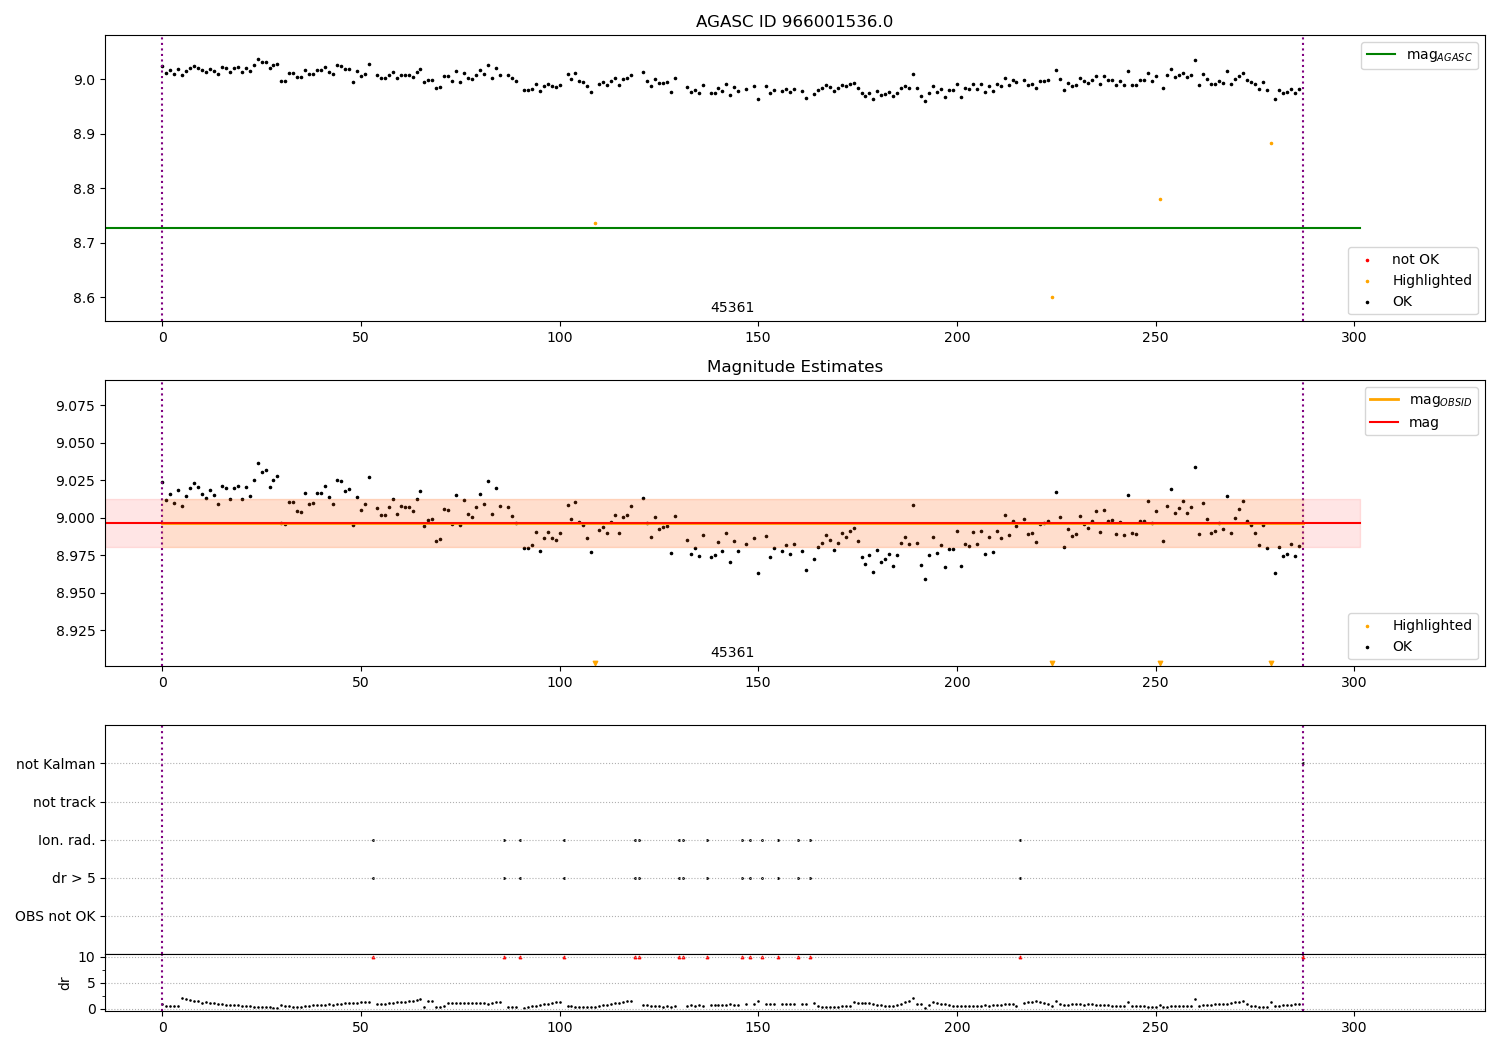The image size is (1500, 1050).
Task: Click the '45361' label in the top plot
Action: click(732, 308)
